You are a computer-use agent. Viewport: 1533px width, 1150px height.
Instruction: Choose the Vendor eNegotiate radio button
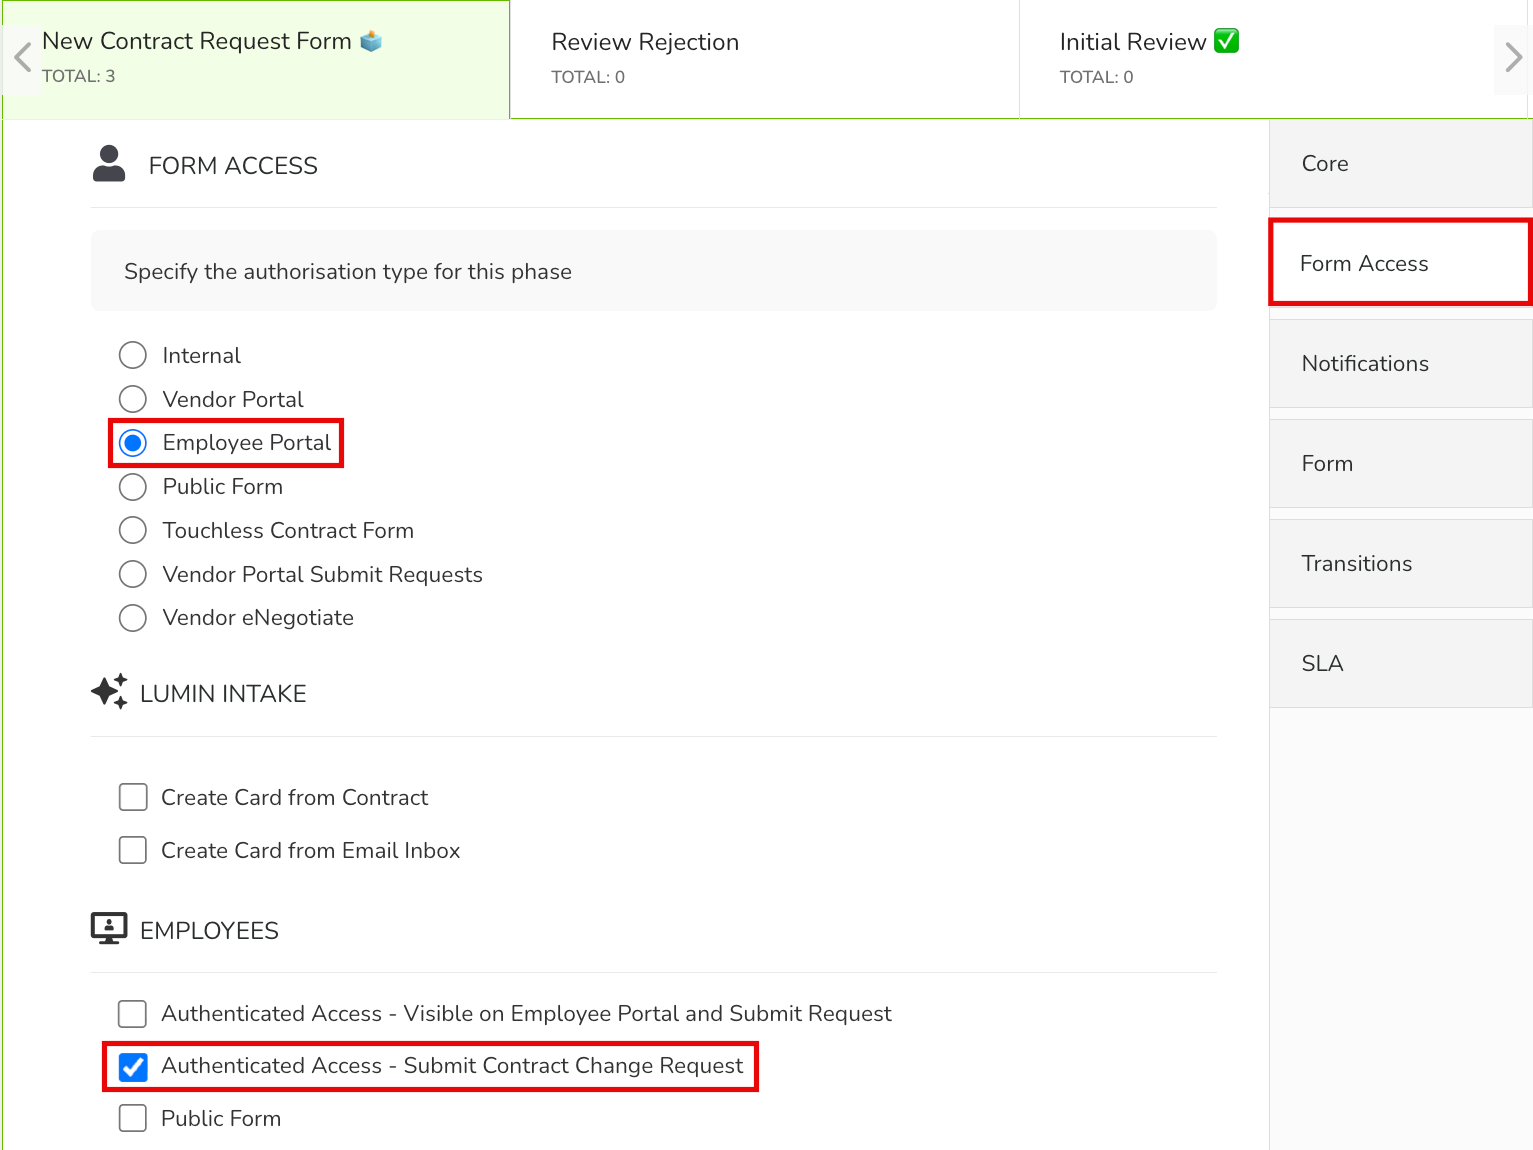[x=133, y=618]
